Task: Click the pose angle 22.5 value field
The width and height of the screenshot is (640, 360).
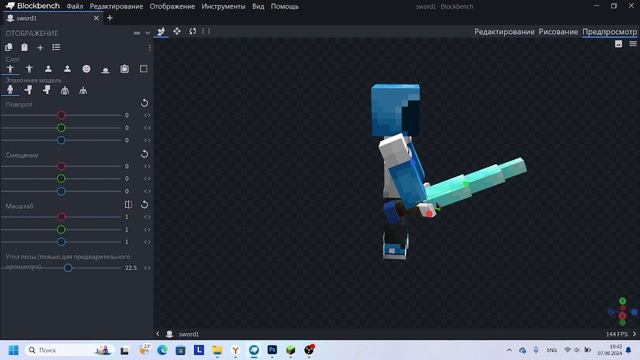Action: point(131,268)
